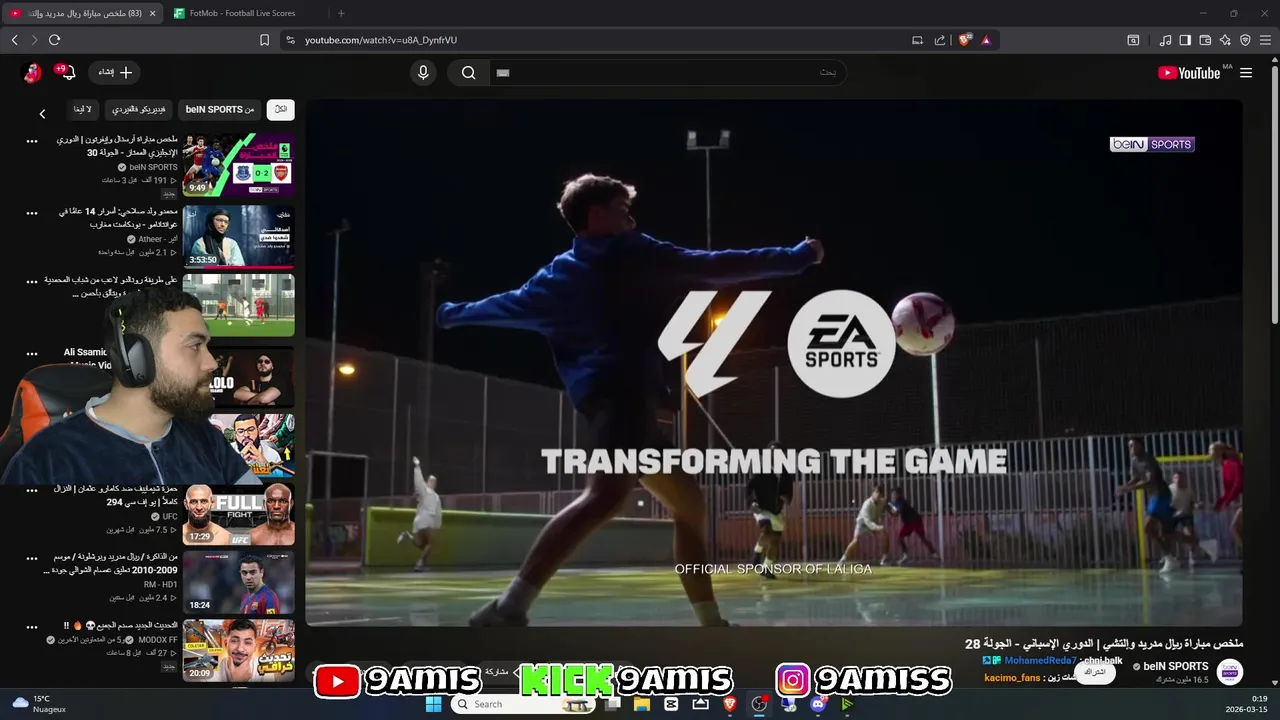This screenshot has height=720, width=1280.
Task: Click the address bar URL field
Action: [x=600, y=40]
